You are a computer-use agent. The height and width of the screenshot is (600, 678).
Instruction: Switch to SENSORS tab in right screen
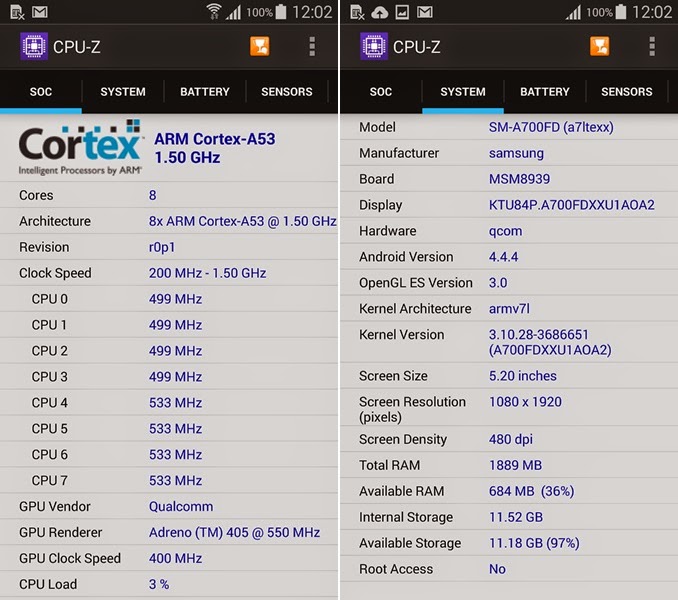click(x=627, y=92)
